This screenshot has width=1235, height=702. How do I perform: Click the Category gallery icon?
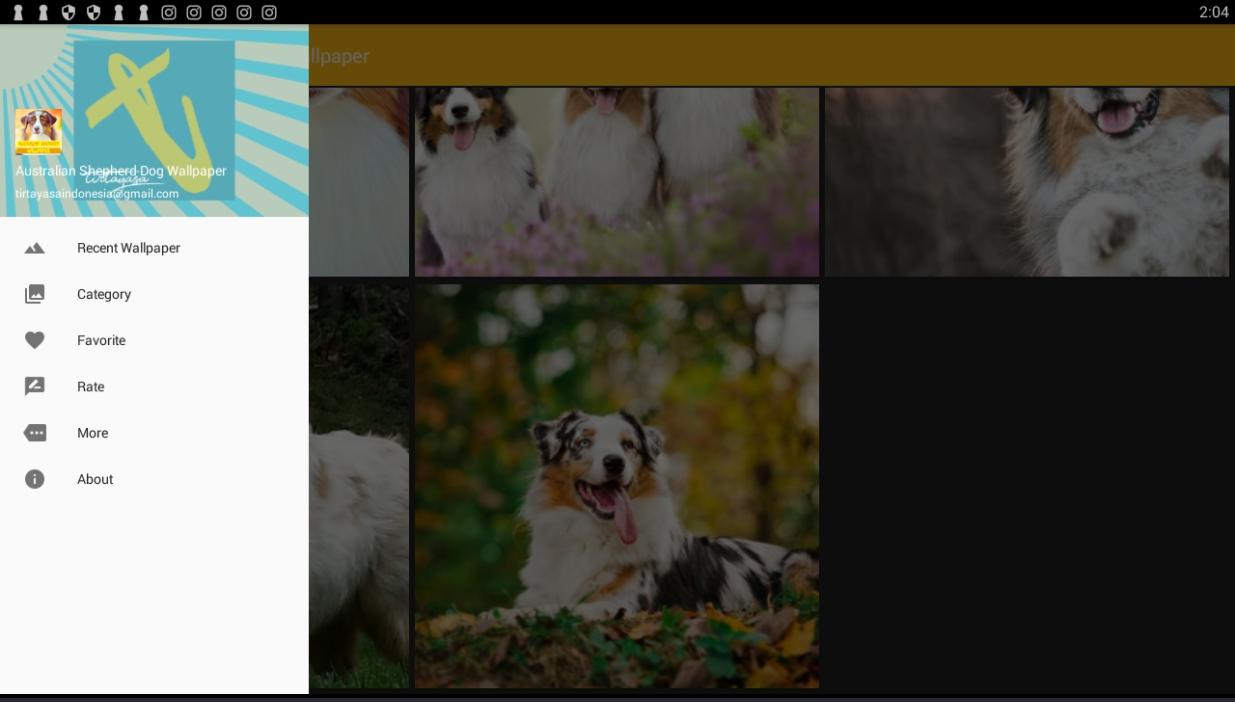34,294
